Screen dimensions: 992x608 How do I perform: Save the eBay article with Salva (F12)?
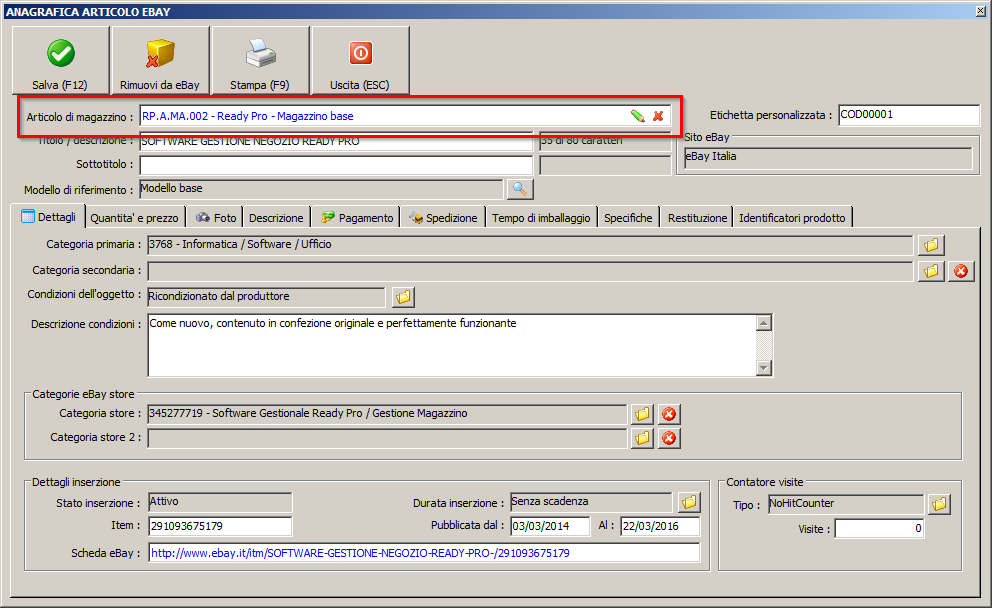pos(61,61)
